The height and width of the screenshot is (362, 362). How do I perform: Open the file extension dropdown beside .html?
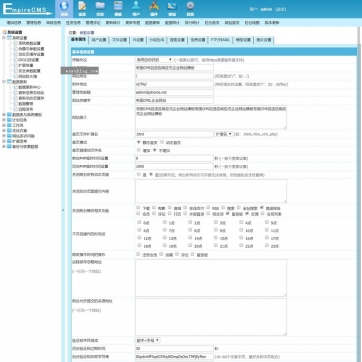(223, 134)
